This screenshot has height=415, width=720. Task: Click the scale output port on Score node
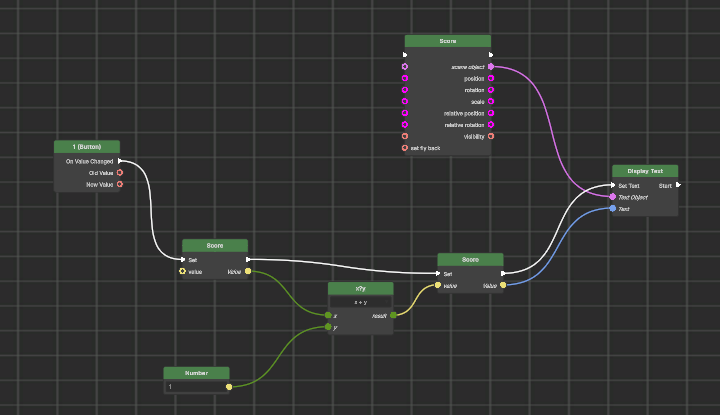(491, 102)
